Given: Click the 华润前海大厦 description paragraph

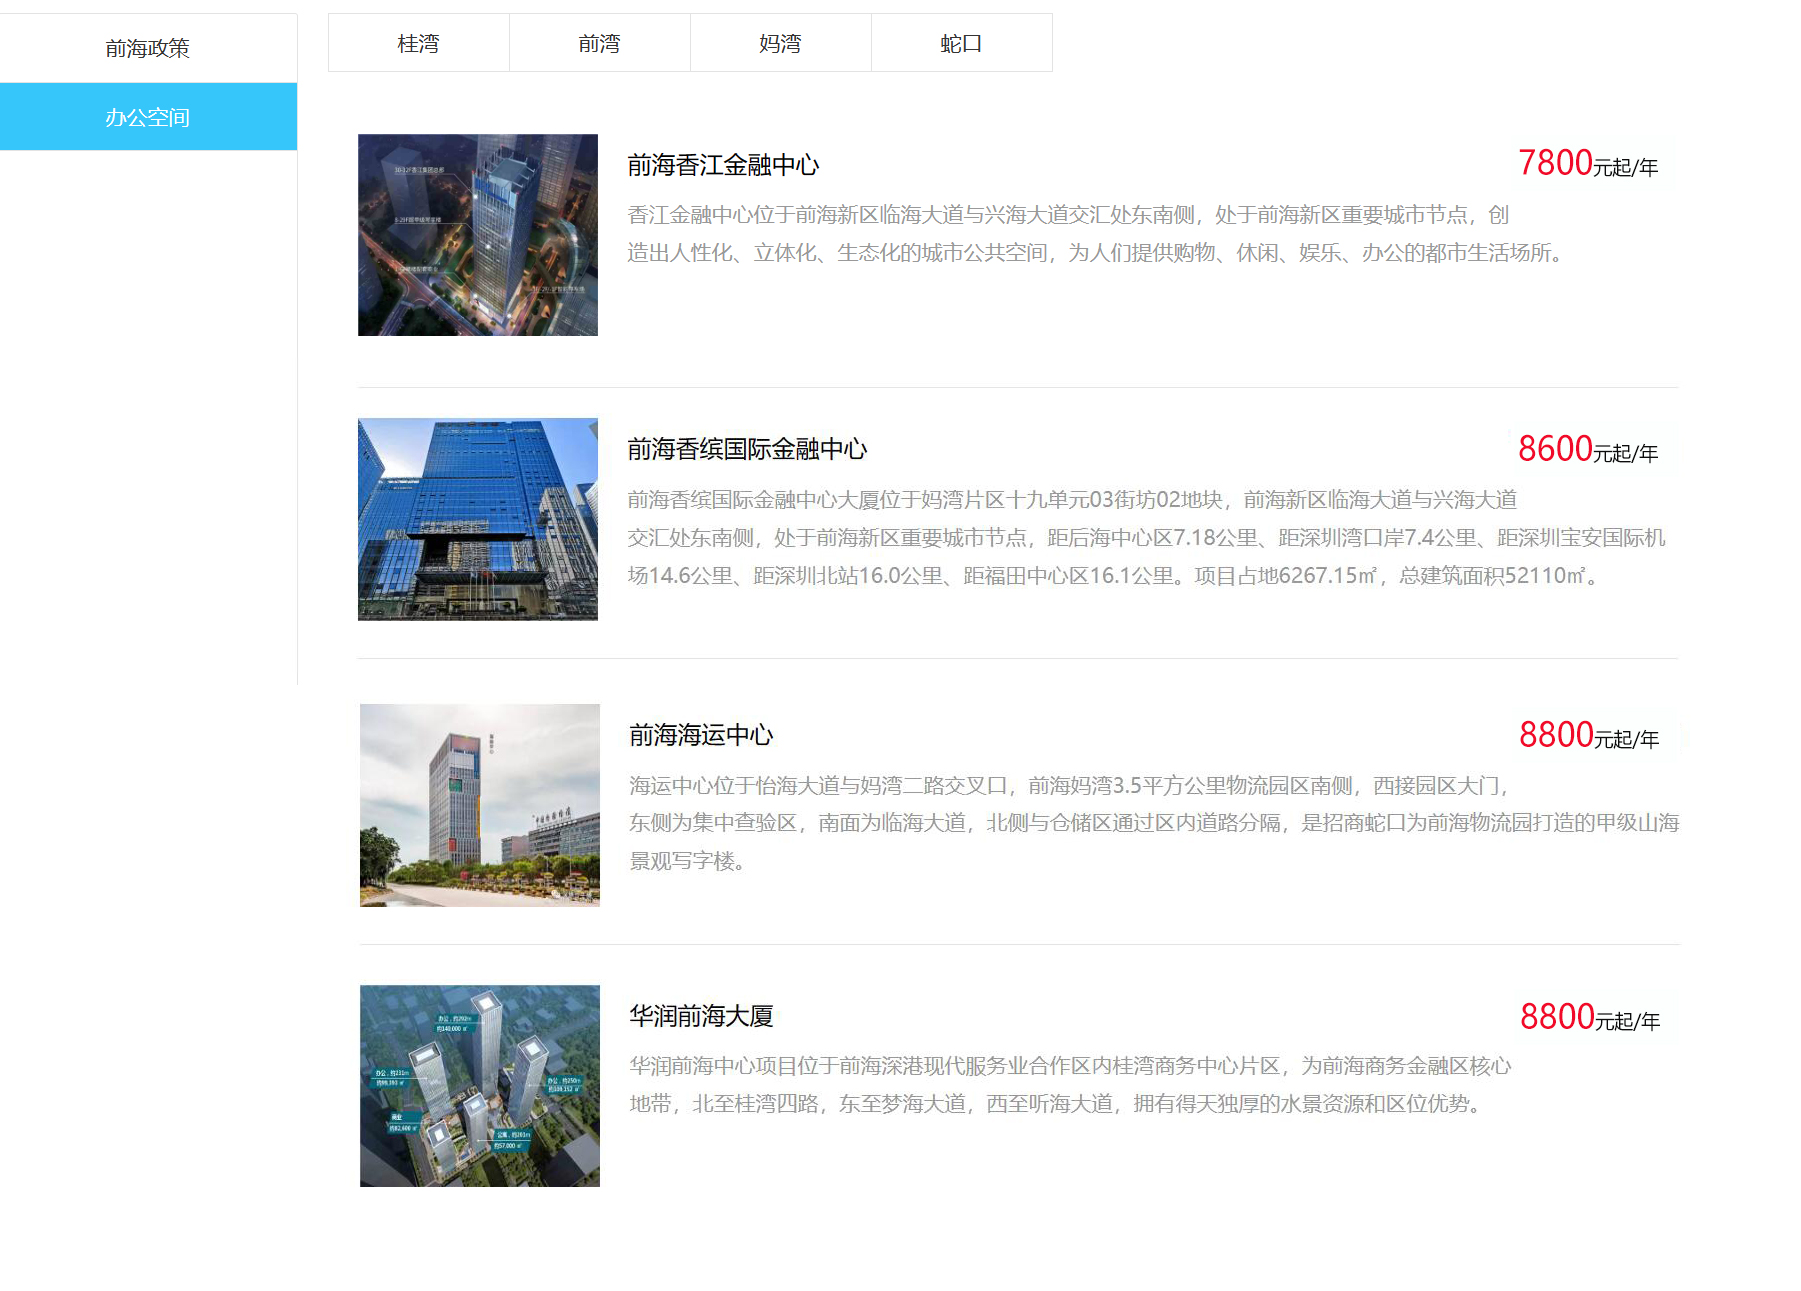Looking at the screenshot, I should pyautogui.click(x=1070, y=1085).
